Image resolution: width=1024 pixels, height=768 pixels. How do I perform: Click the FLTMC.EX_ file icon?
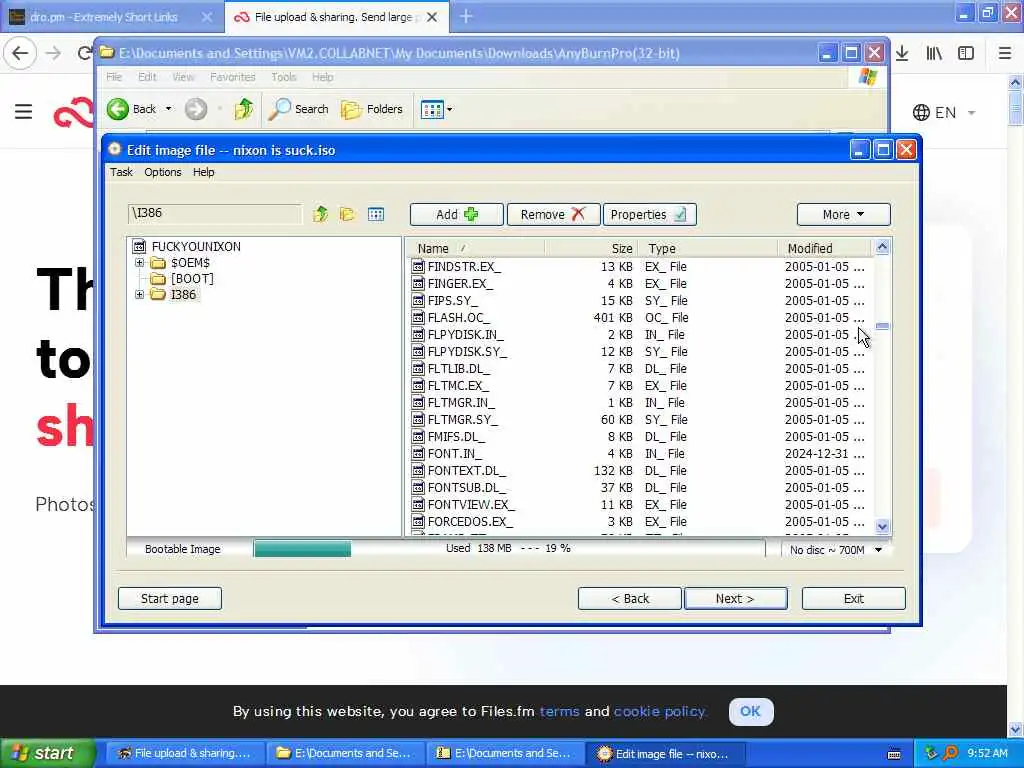click(x=418, y=385)
